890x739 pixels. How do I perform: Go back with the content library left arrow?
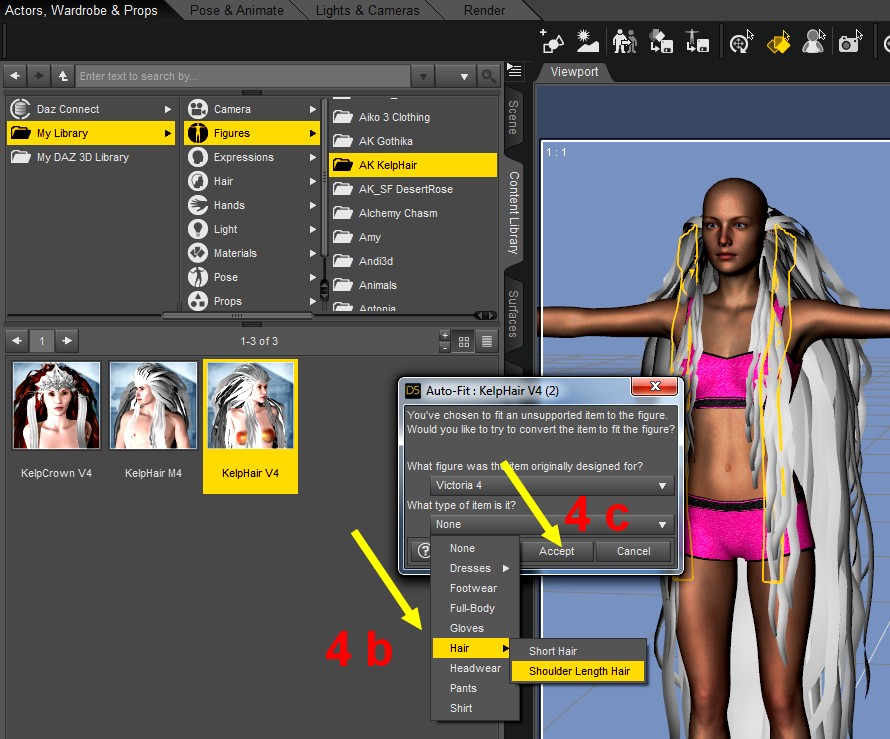(15, 75)
